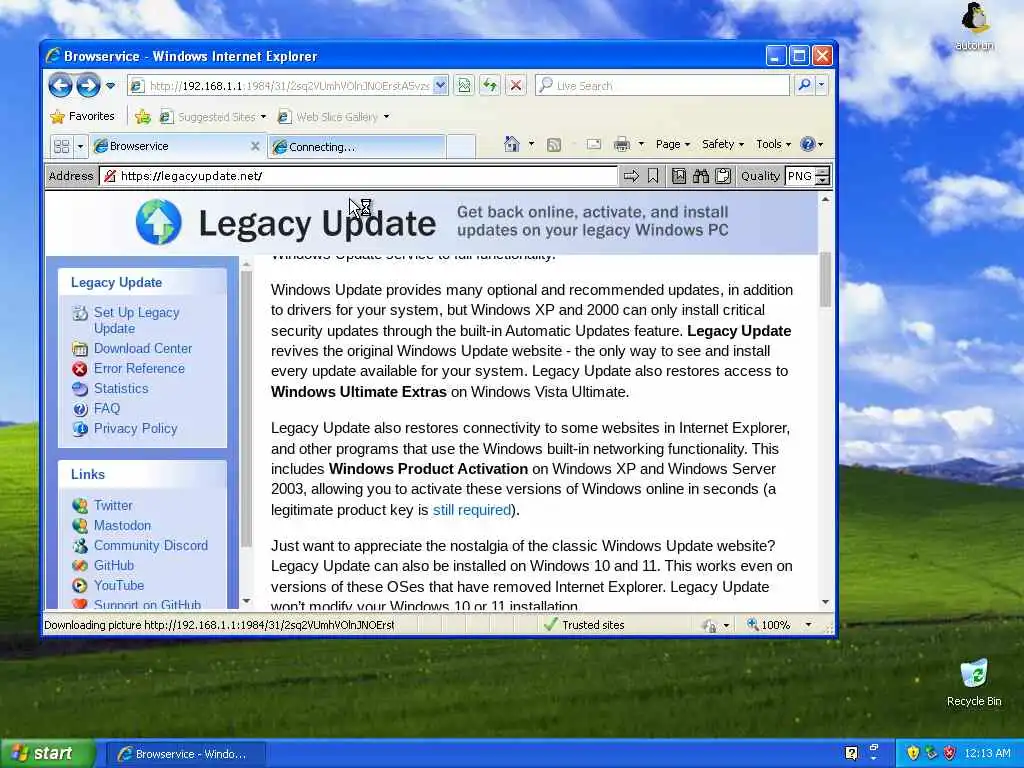Open the Community Discord link
The width and height of the screenshot is (1024, 768).
[x=151, y=545]
